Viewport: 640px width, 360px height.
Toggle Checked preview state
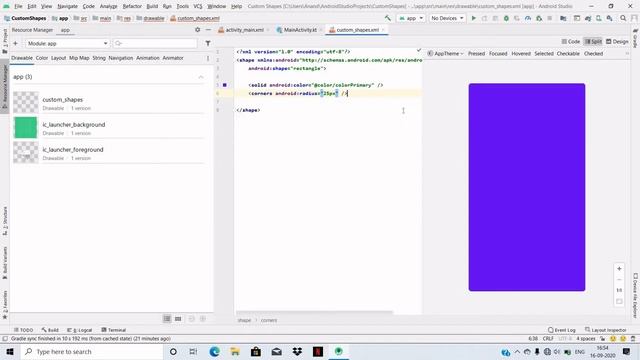593,53
